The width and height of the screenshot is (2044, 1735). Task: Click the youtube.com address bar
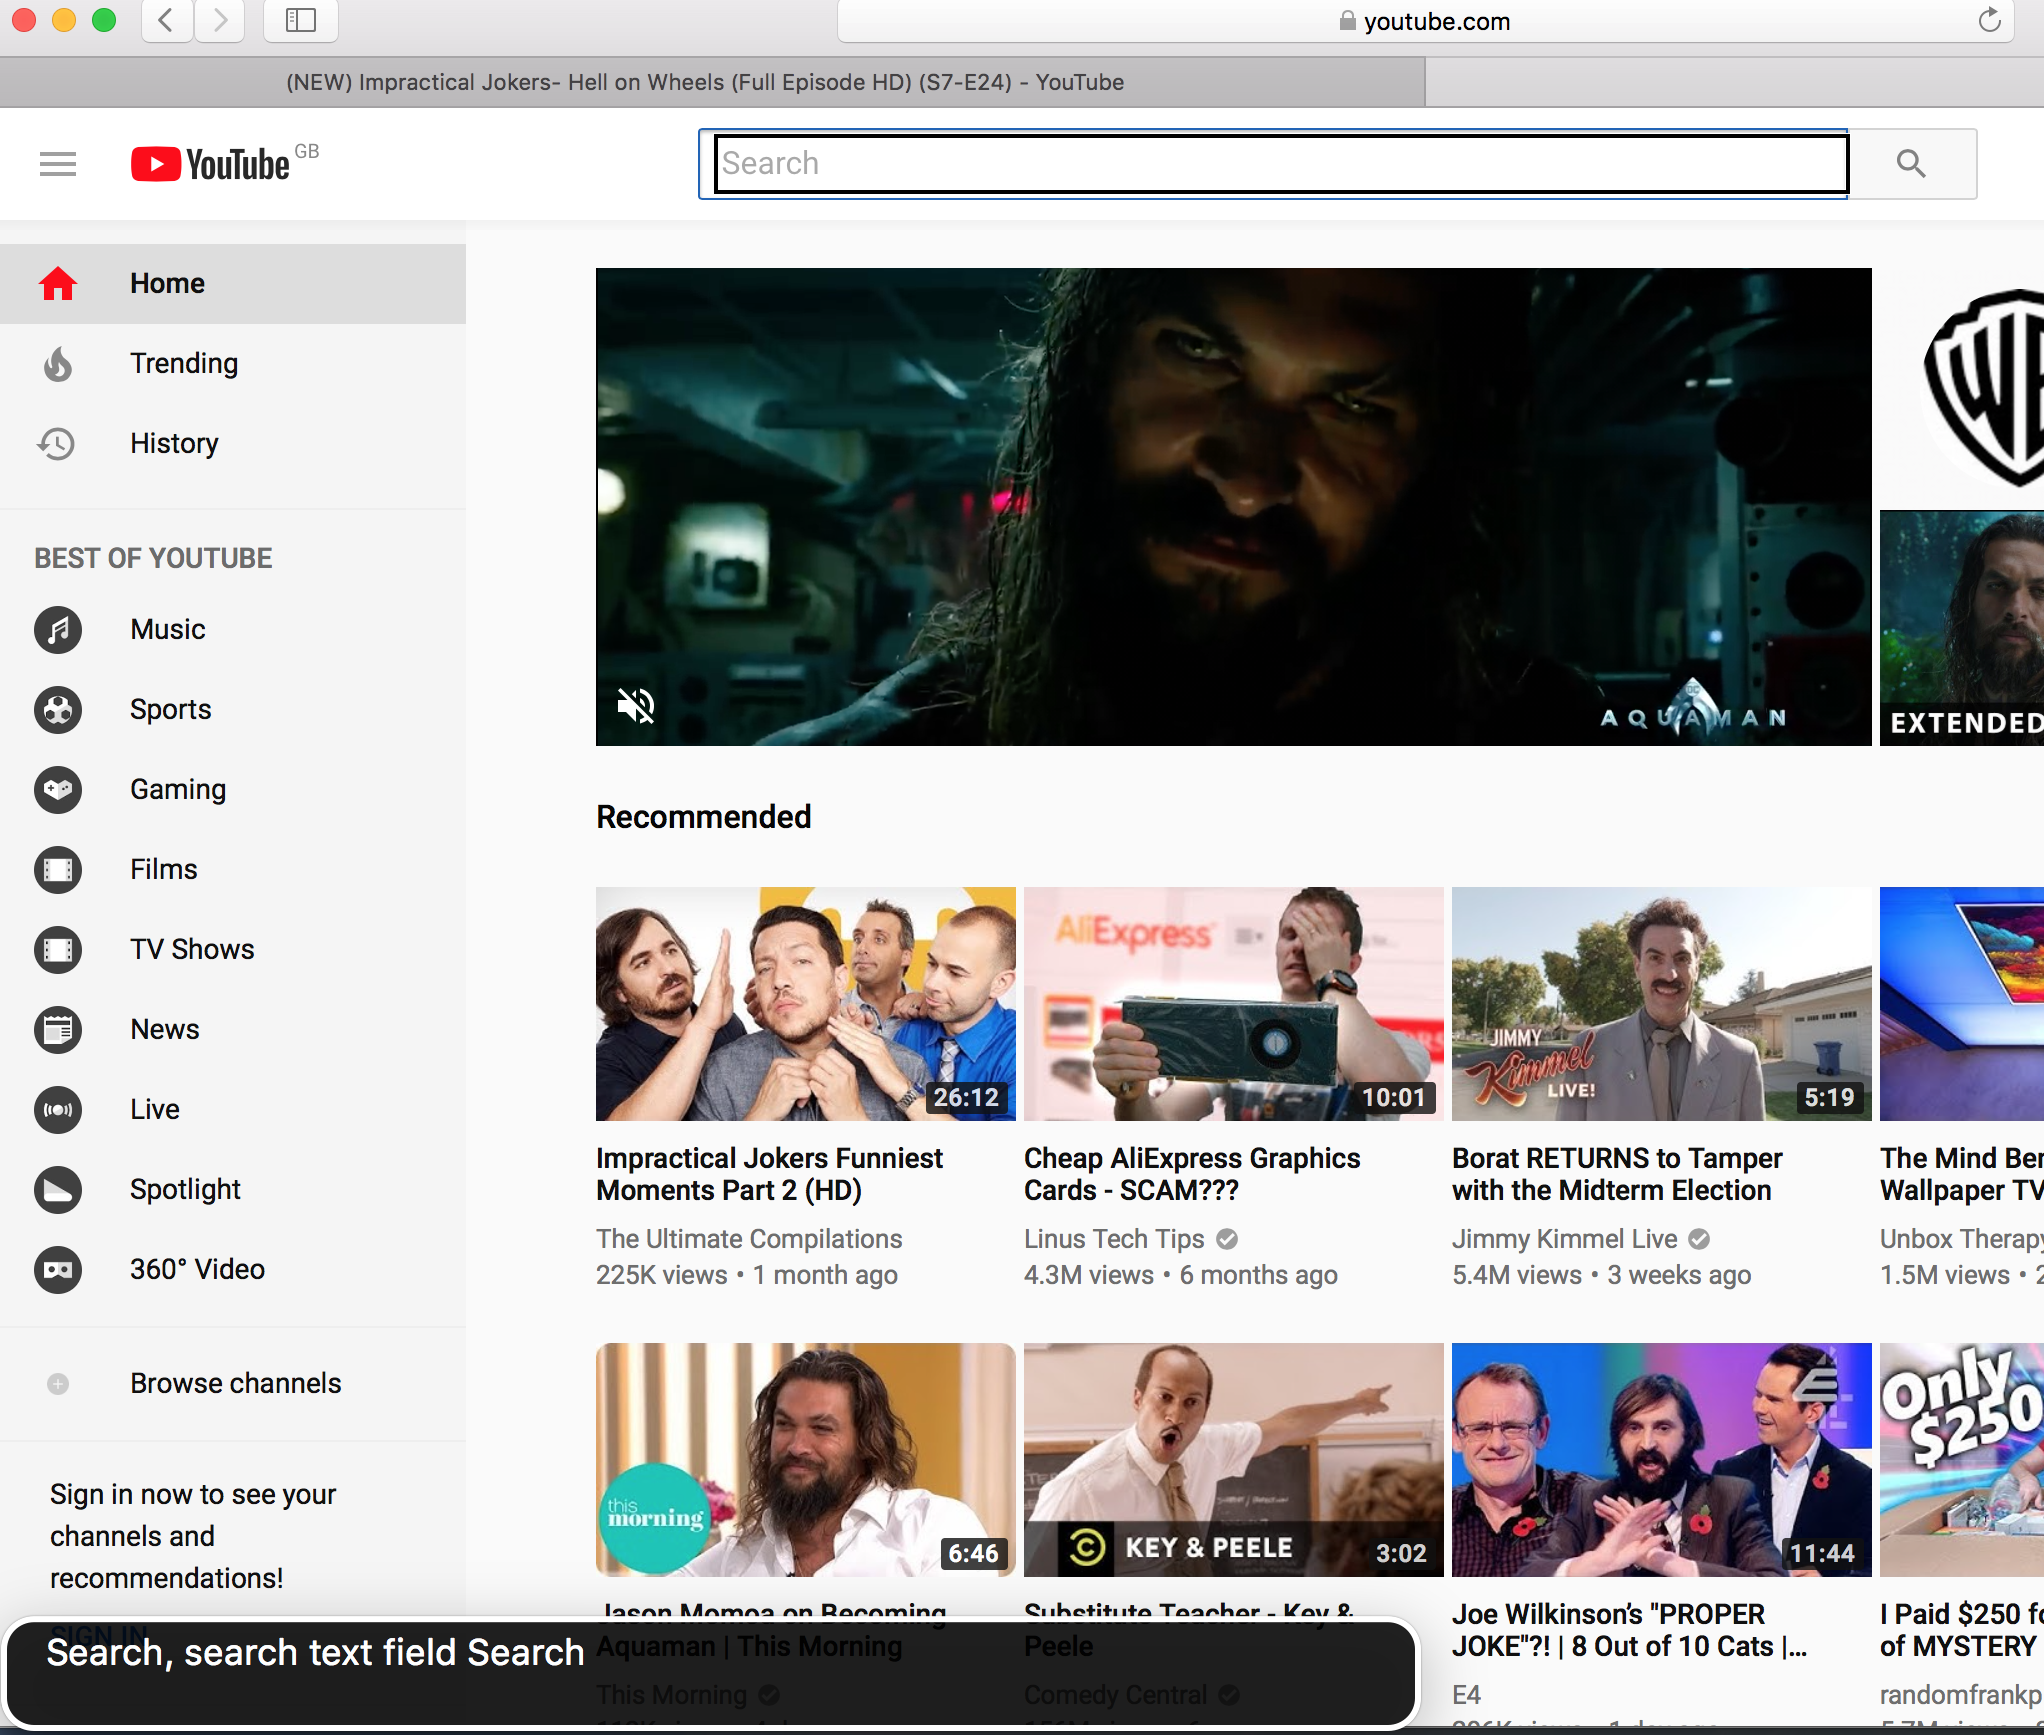[x=1424, y=21]
